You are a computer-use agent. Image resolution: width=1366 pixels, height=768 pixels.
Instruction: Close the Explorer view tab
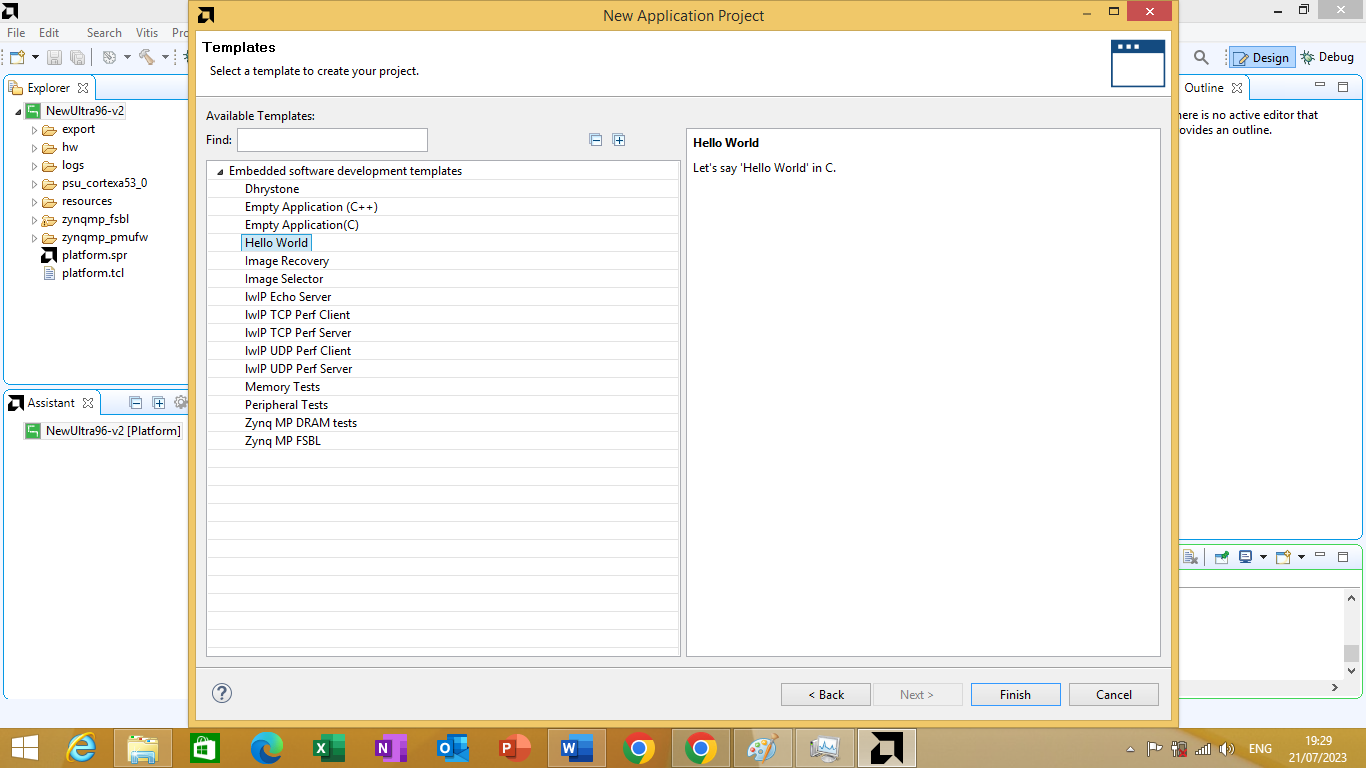[x=83, y=88]
